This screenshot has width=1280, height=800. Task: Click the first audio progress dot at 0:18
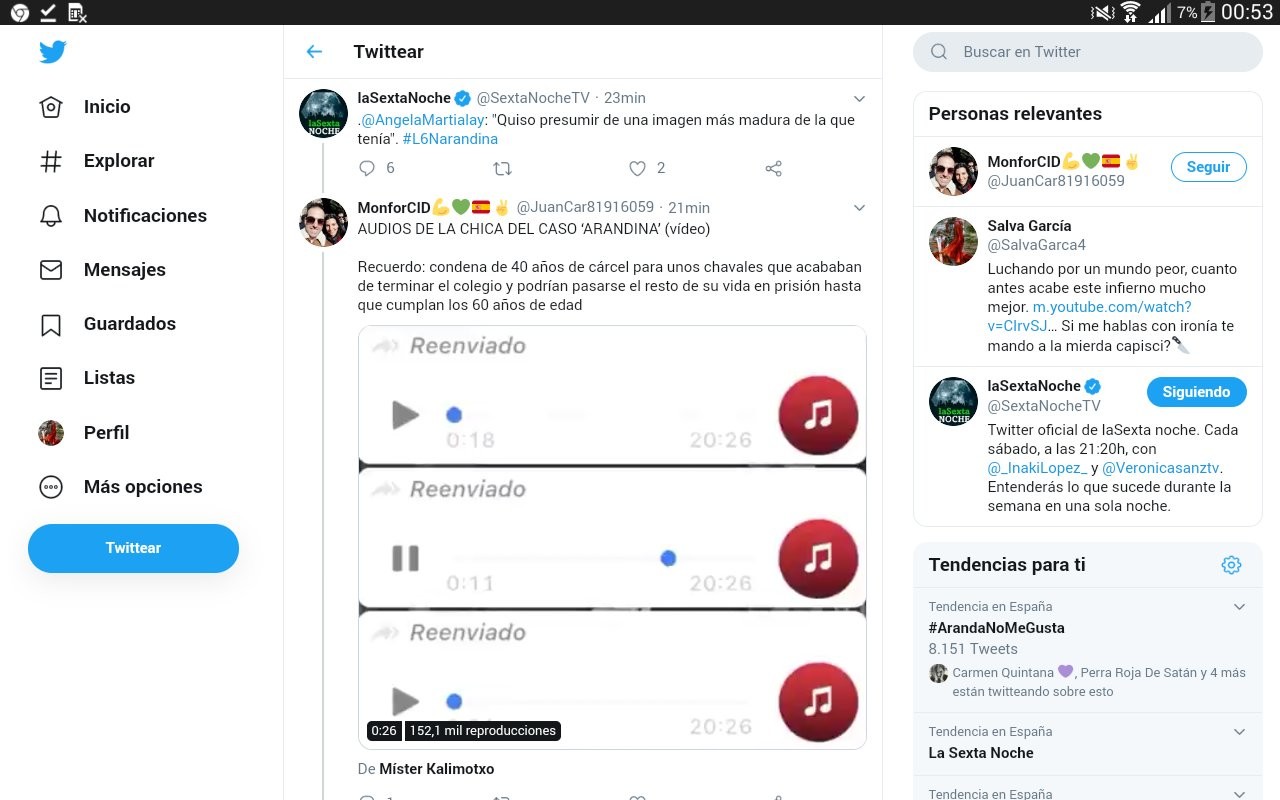[x=454, y=414]
